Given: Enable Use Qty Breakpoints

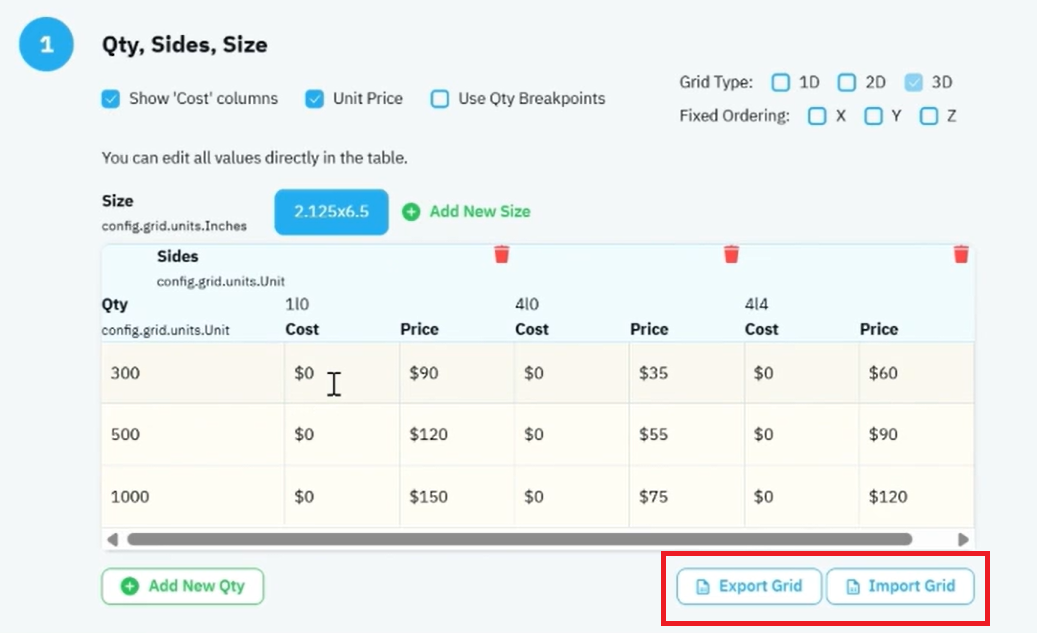Looking at the screenshot, I should click(440, 99).
